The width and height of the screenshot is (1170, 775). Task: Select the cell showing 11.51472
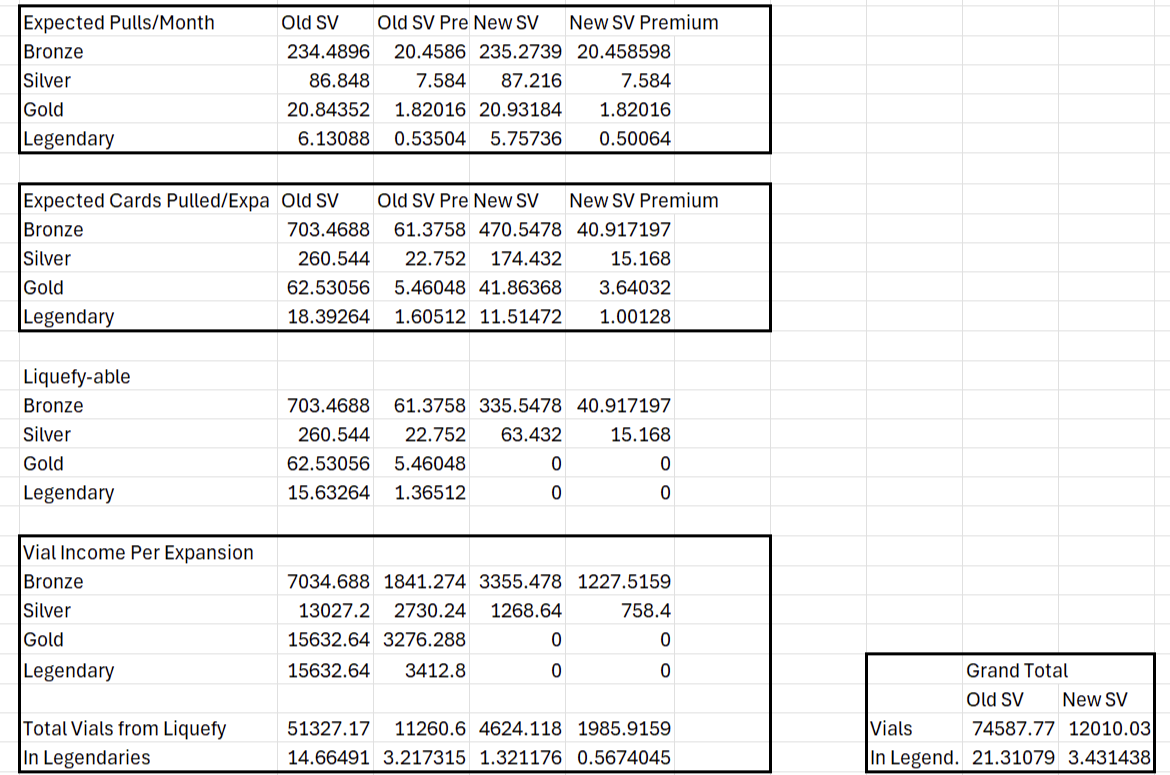click(x=518, y=318)
